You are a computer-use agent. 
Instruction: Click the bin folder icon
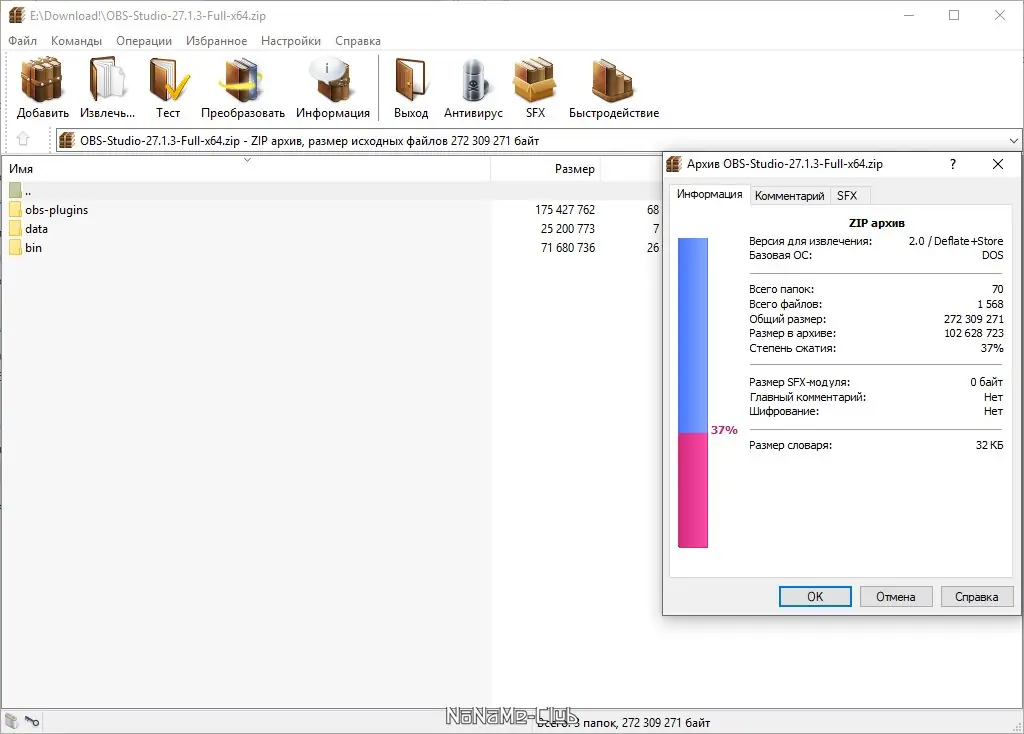click(16, 247)
